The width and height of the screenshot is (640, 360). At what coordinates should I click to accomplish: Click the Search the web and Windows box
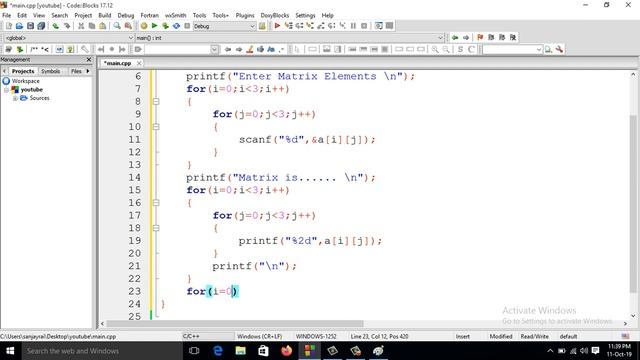tap(102, 351)
